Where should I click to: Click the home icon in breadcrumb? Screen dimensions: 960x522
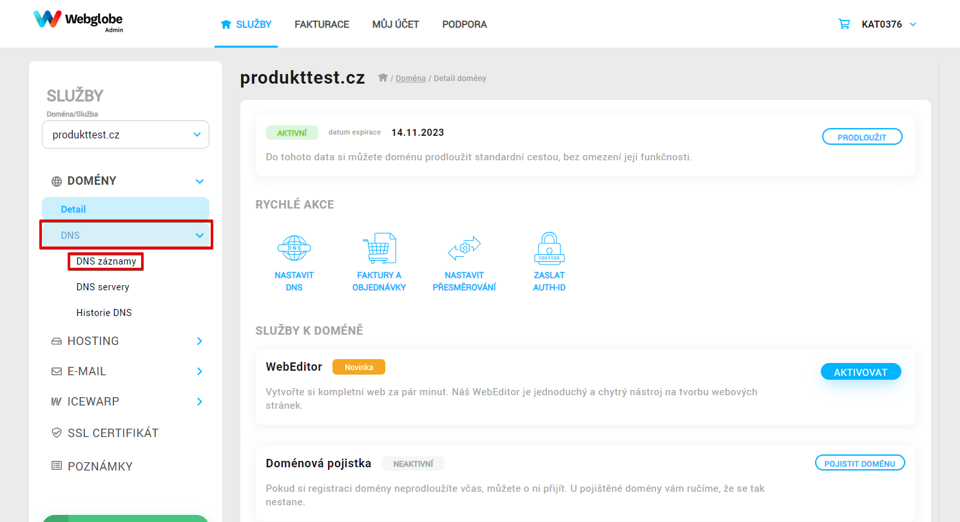383,78
